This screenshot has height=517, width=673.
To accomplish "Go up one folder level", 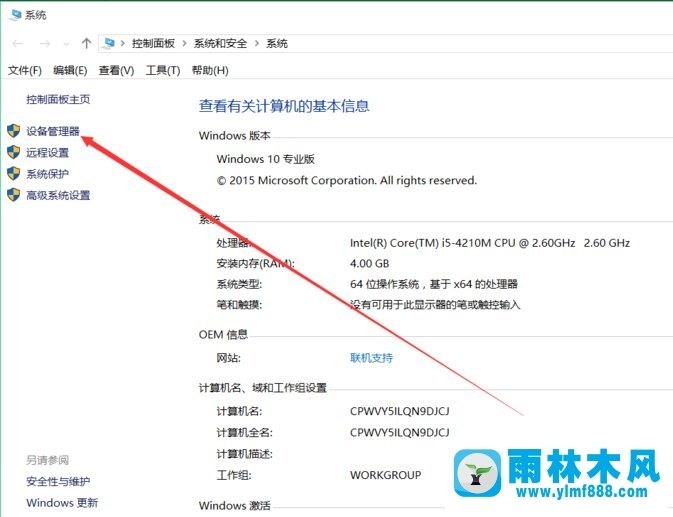I will 86,43.
